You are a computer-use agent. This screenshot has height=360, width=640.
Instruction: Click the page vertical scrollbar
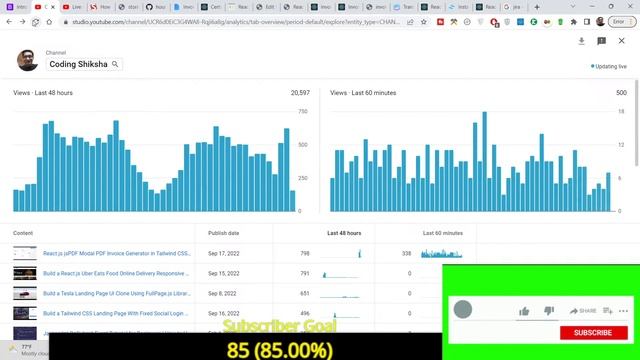tap(637, 122)
